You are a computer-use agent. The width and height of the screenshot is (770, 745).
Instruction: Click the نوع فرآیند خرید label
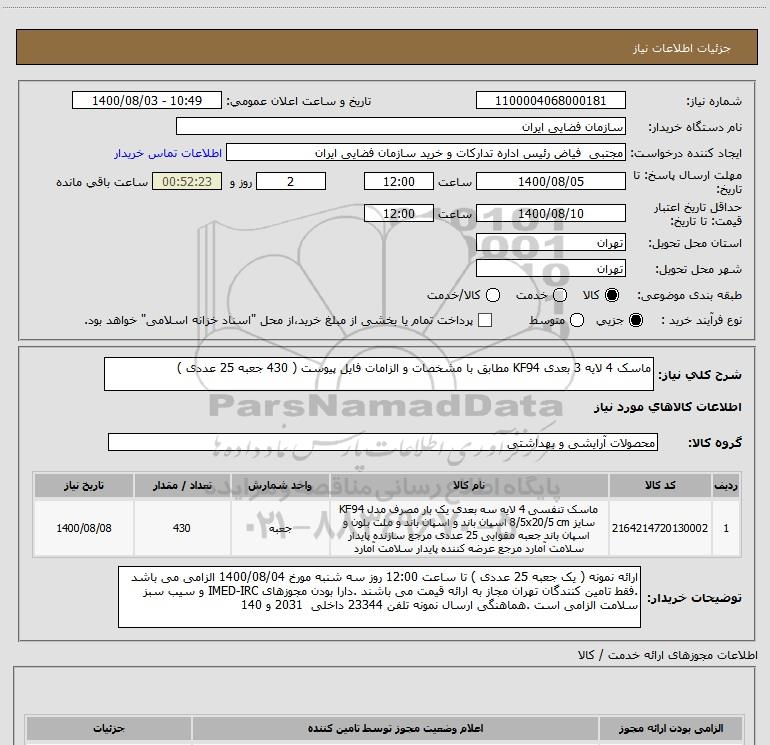click(701, 320)
